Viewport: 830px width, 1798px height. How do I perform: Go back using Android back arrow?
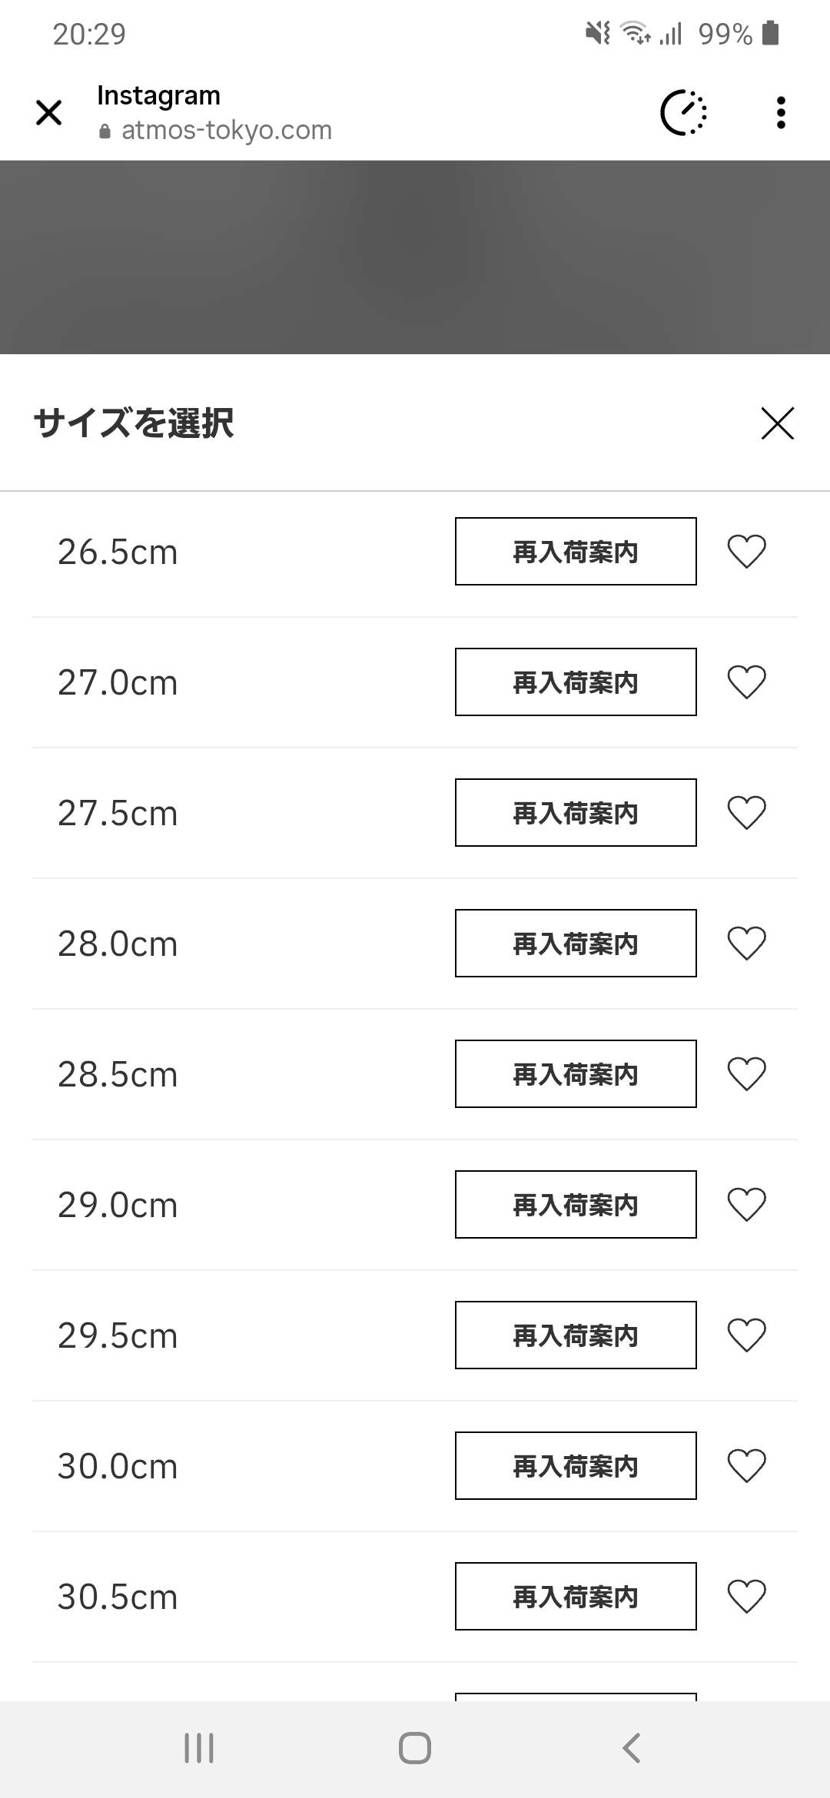click(631, 1748)
